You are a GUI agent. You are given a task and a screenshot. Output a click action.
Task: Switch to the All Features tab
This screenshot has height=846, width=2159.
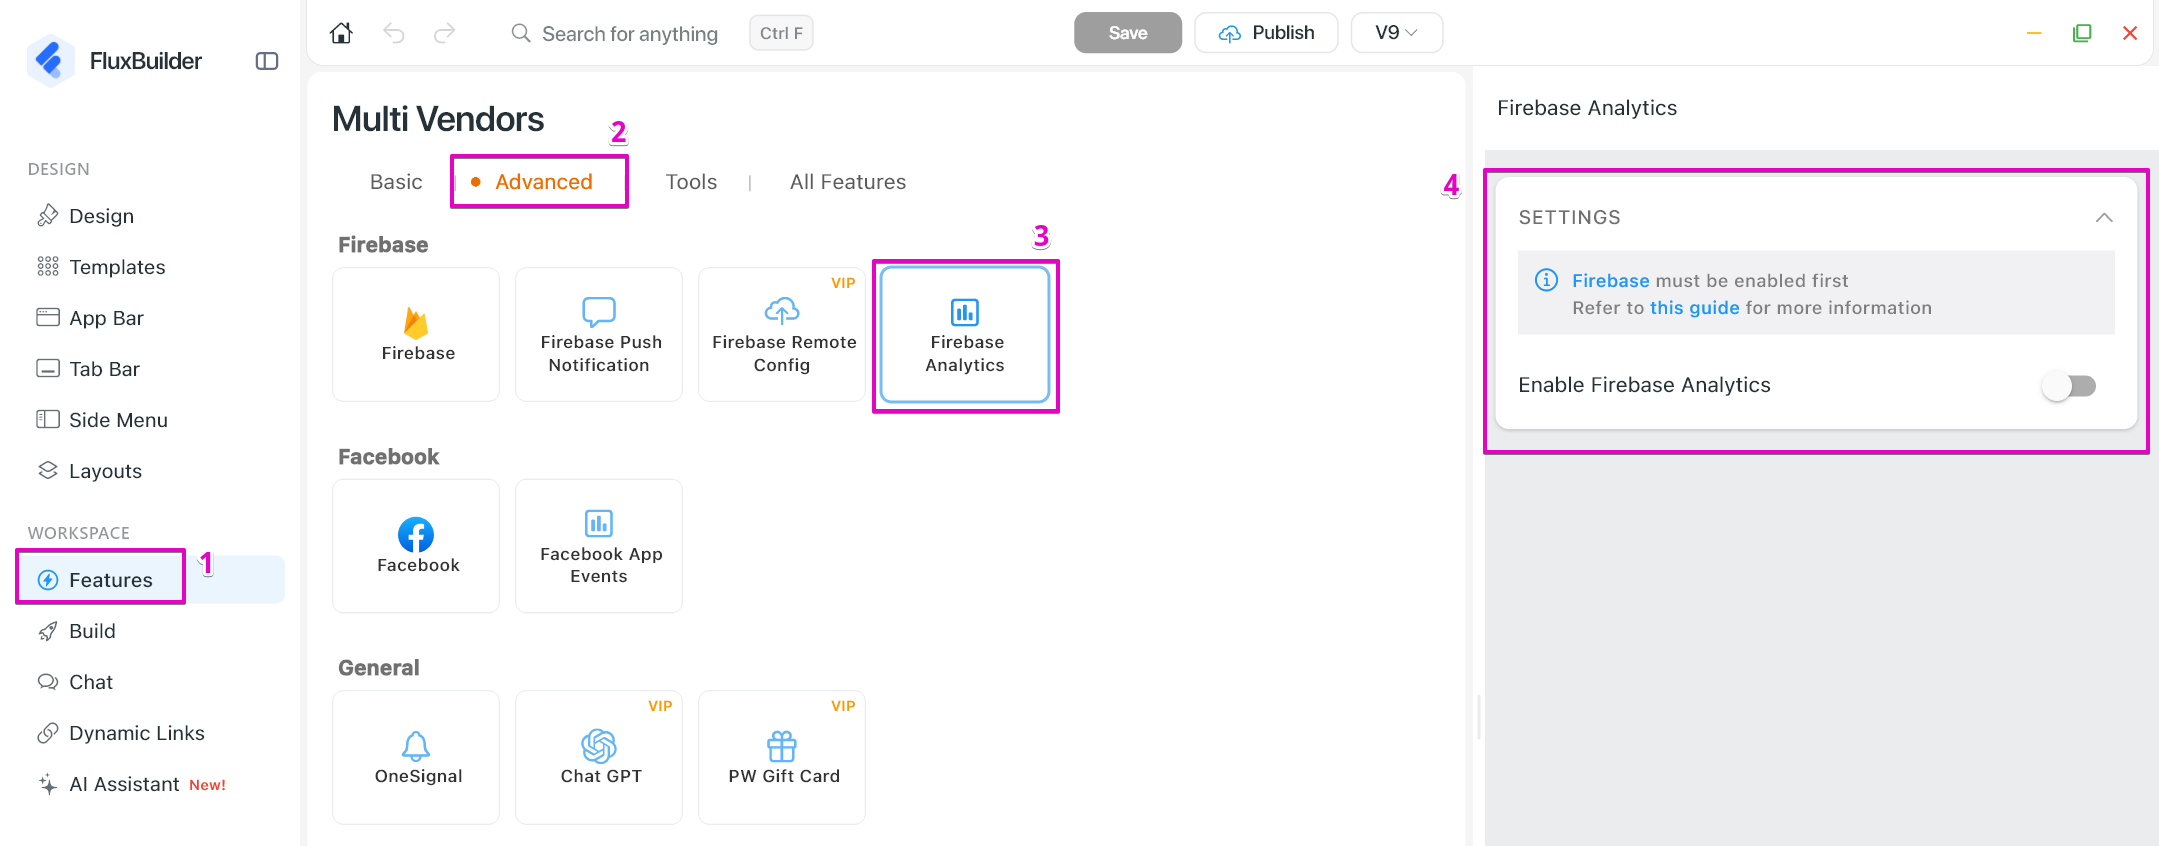[x=848, y=182]
